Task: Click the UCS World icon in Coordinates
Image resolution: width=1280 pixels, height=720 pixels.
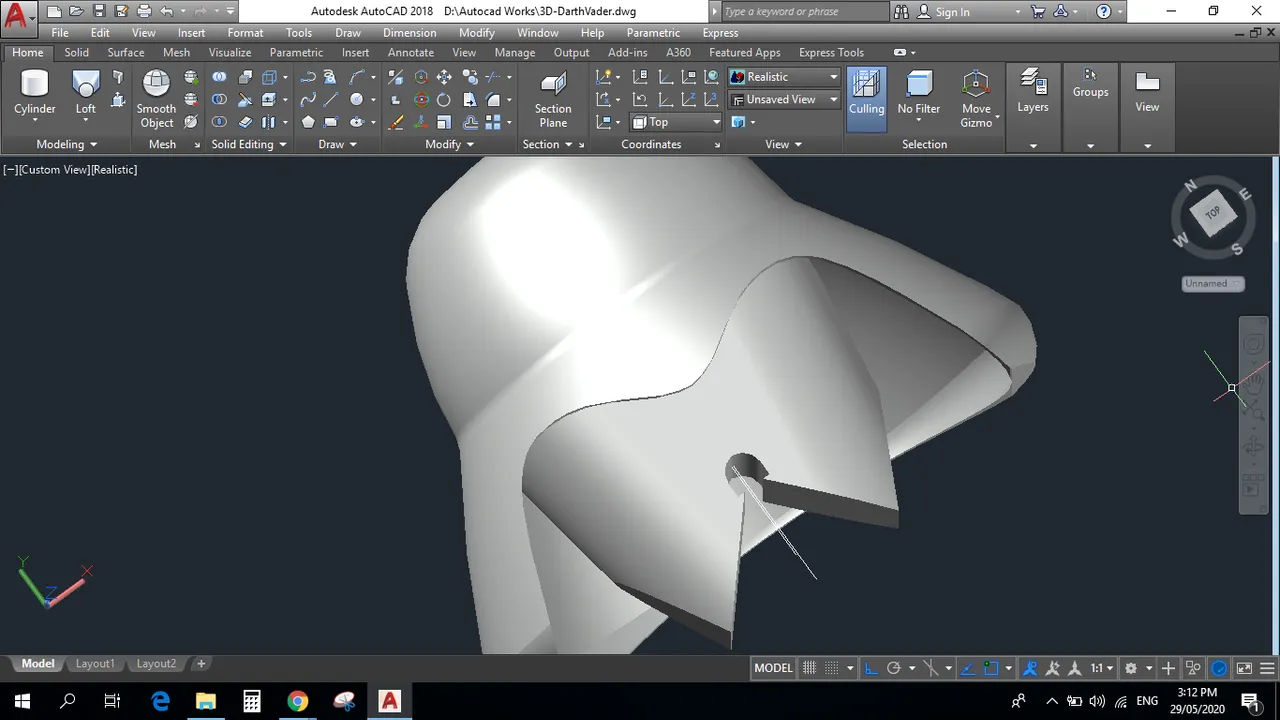Action: [x=711, y=77]
